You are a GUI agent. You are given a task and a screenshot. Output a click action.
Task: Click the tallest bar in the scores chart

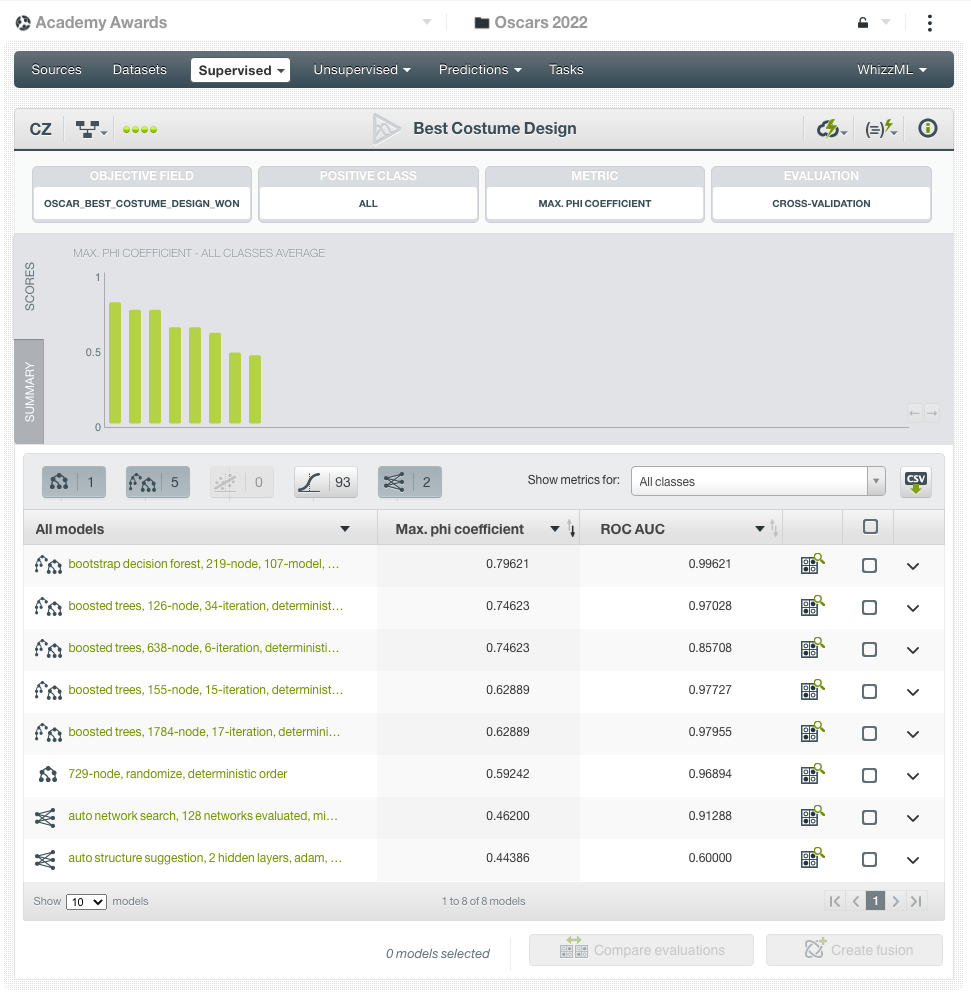click(x=115, y=362)
